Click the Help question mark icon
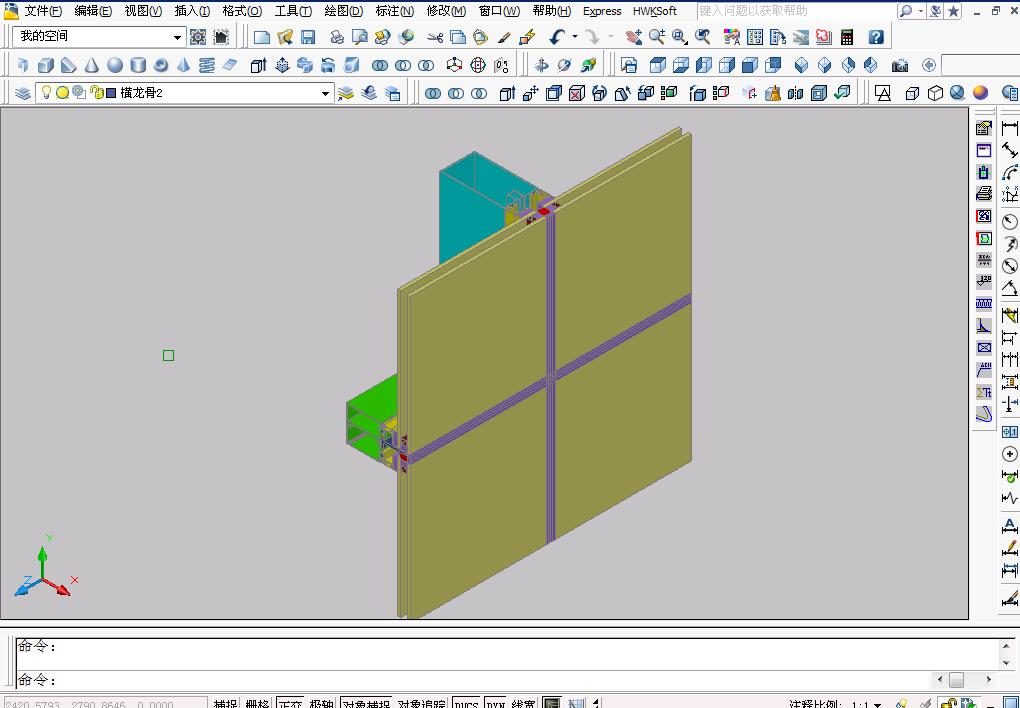Screen dimensions: 1020x708 (876, 37)
